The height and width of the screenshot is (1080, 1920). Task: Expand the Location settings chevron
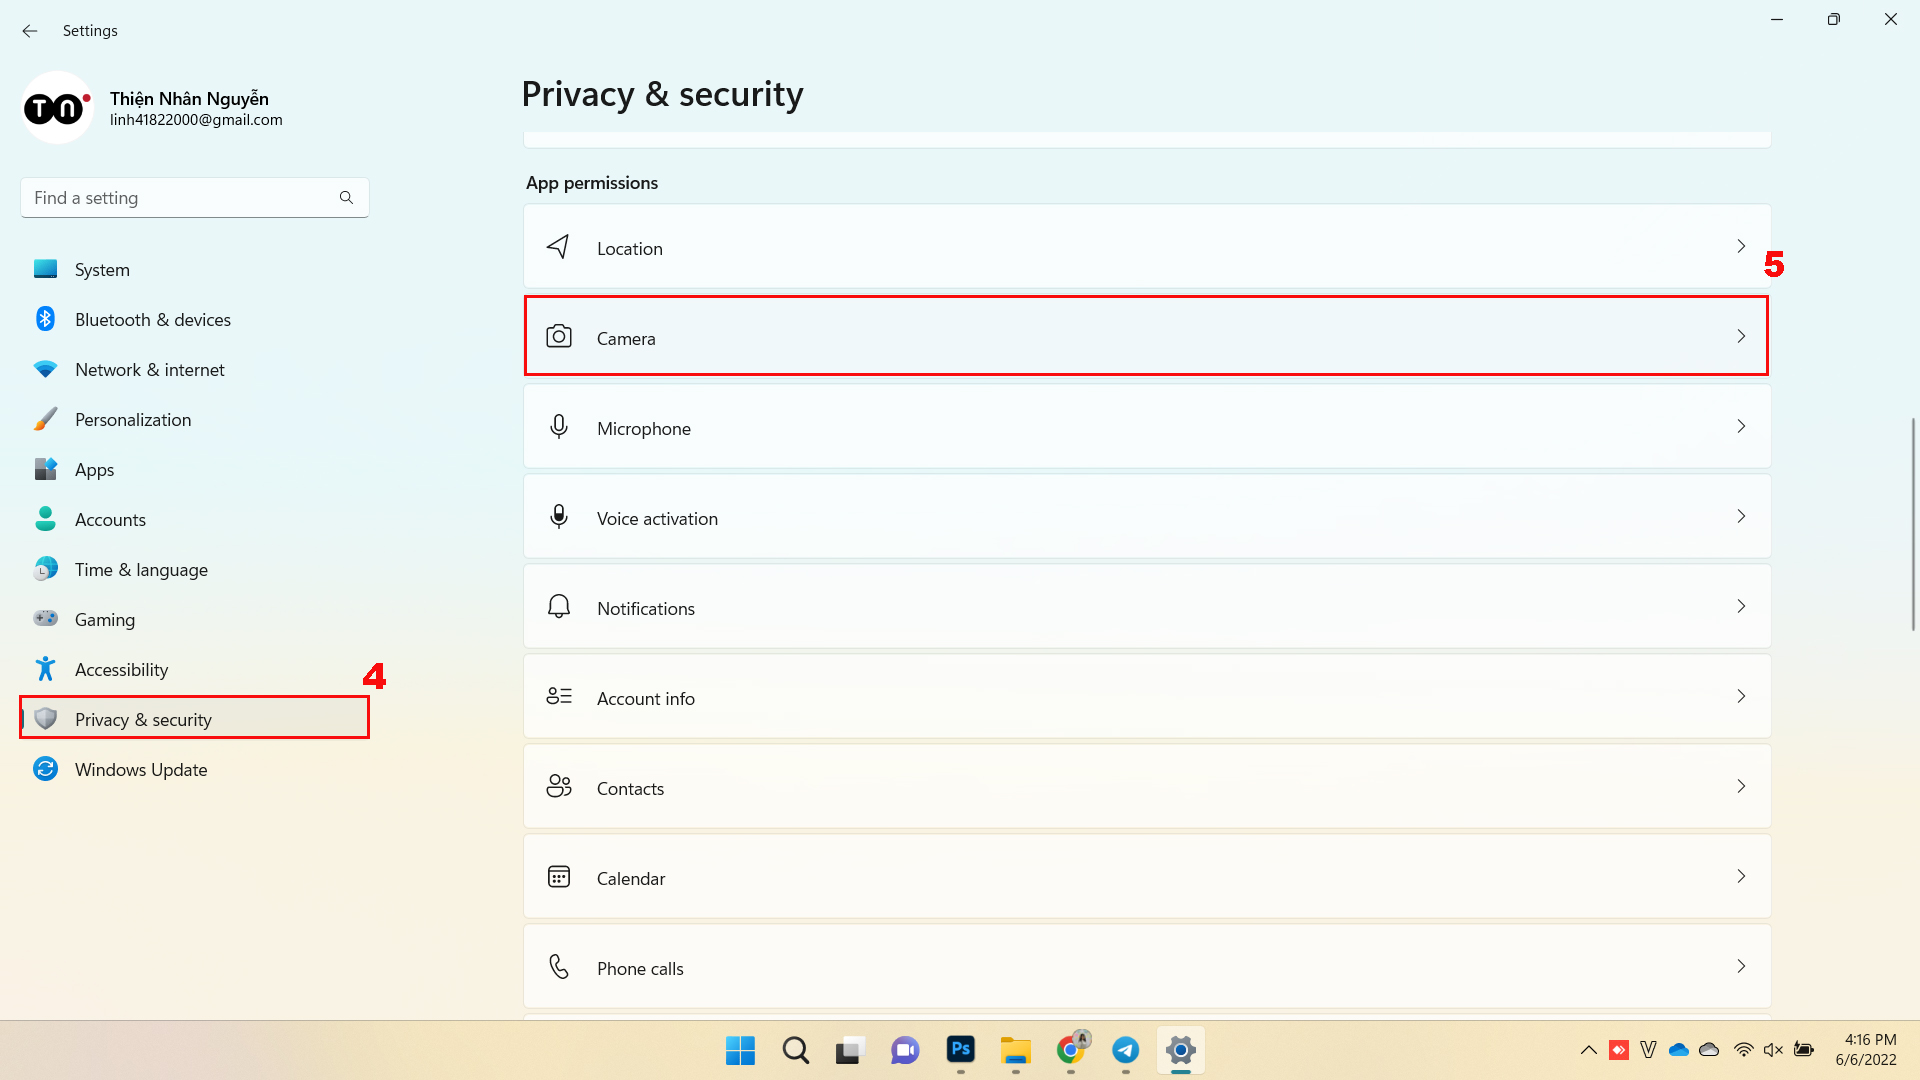[x=1741, y=247]
